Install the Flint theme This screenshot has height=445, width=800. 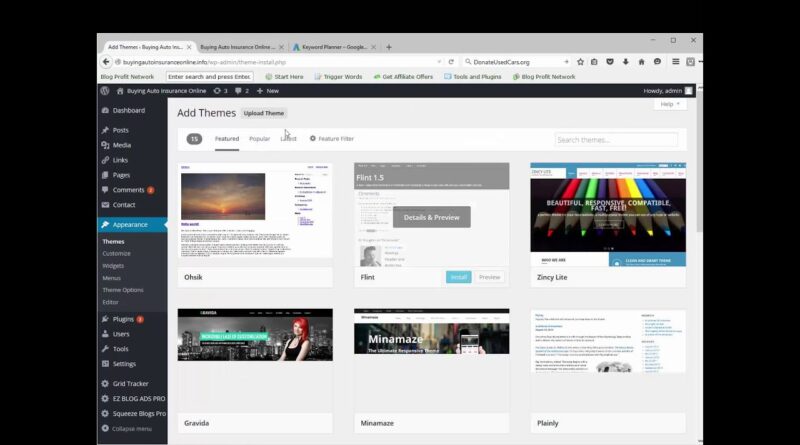point(458,277)
